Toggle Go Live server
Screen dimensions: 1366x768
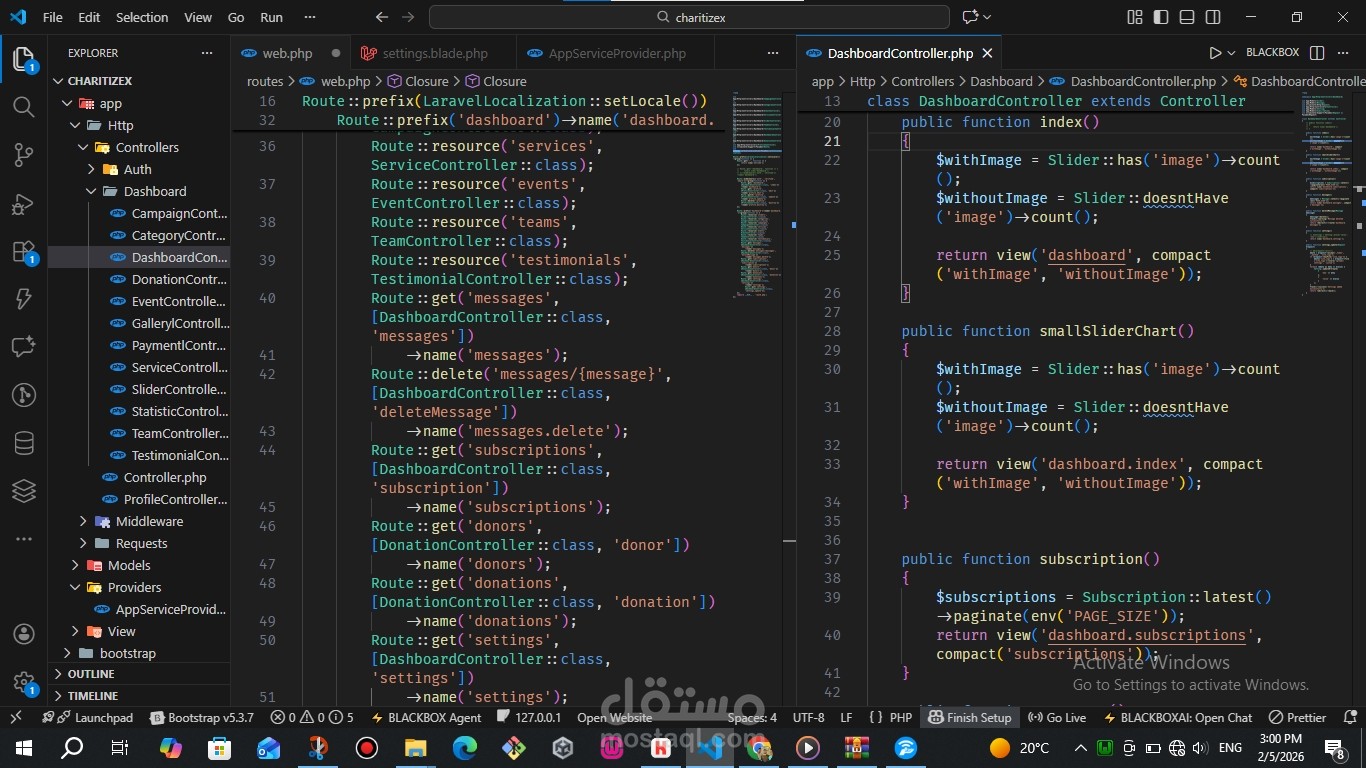click(x=1058, y=717)
